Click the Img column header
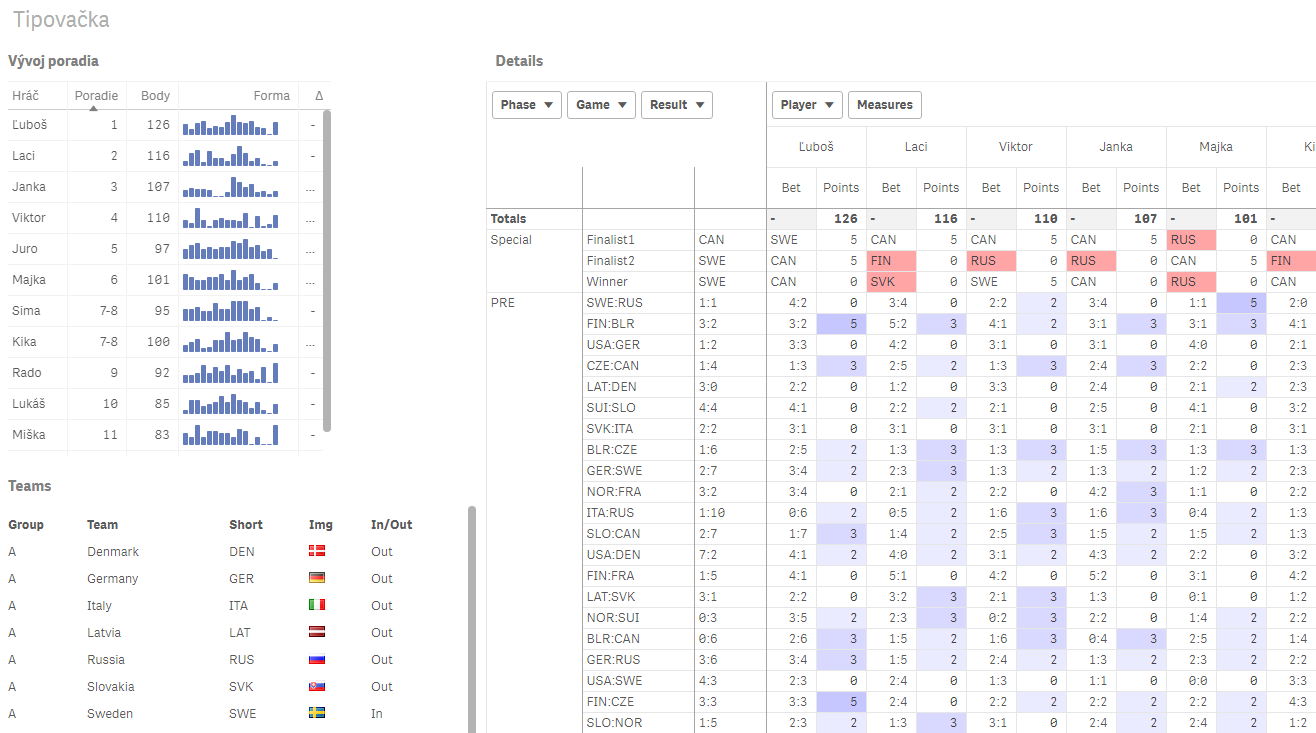 321,524
